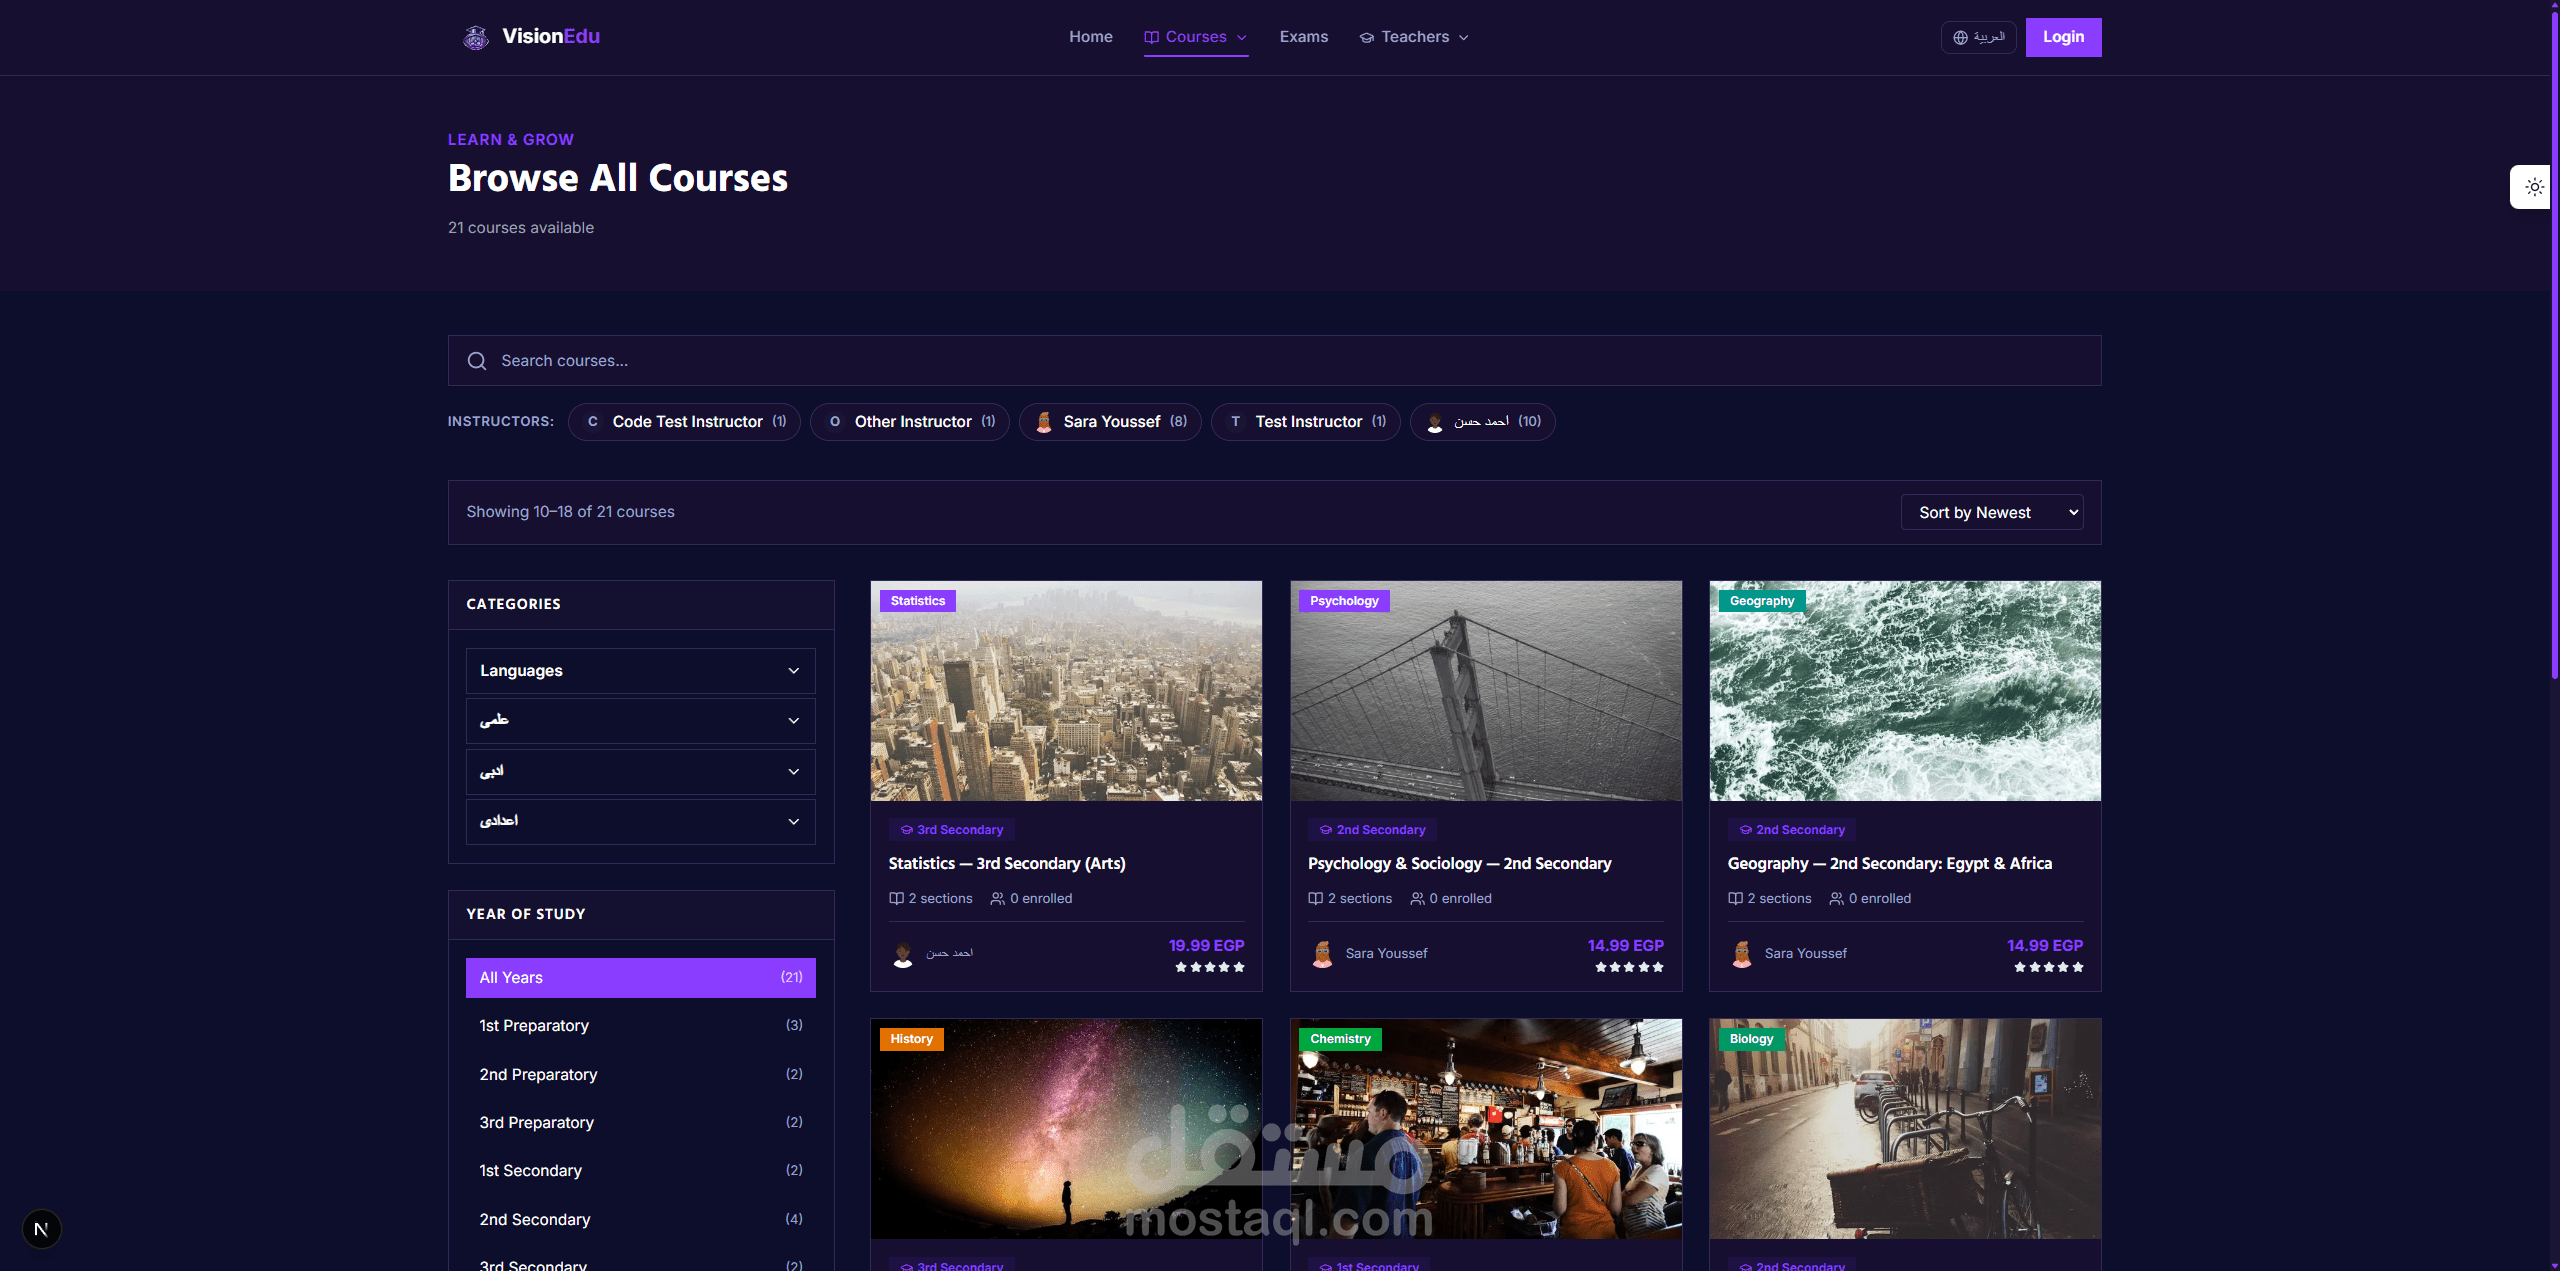Filter courses by Code Test Instructor
Screen dimensions: 2560x1271
pos(685,422)
